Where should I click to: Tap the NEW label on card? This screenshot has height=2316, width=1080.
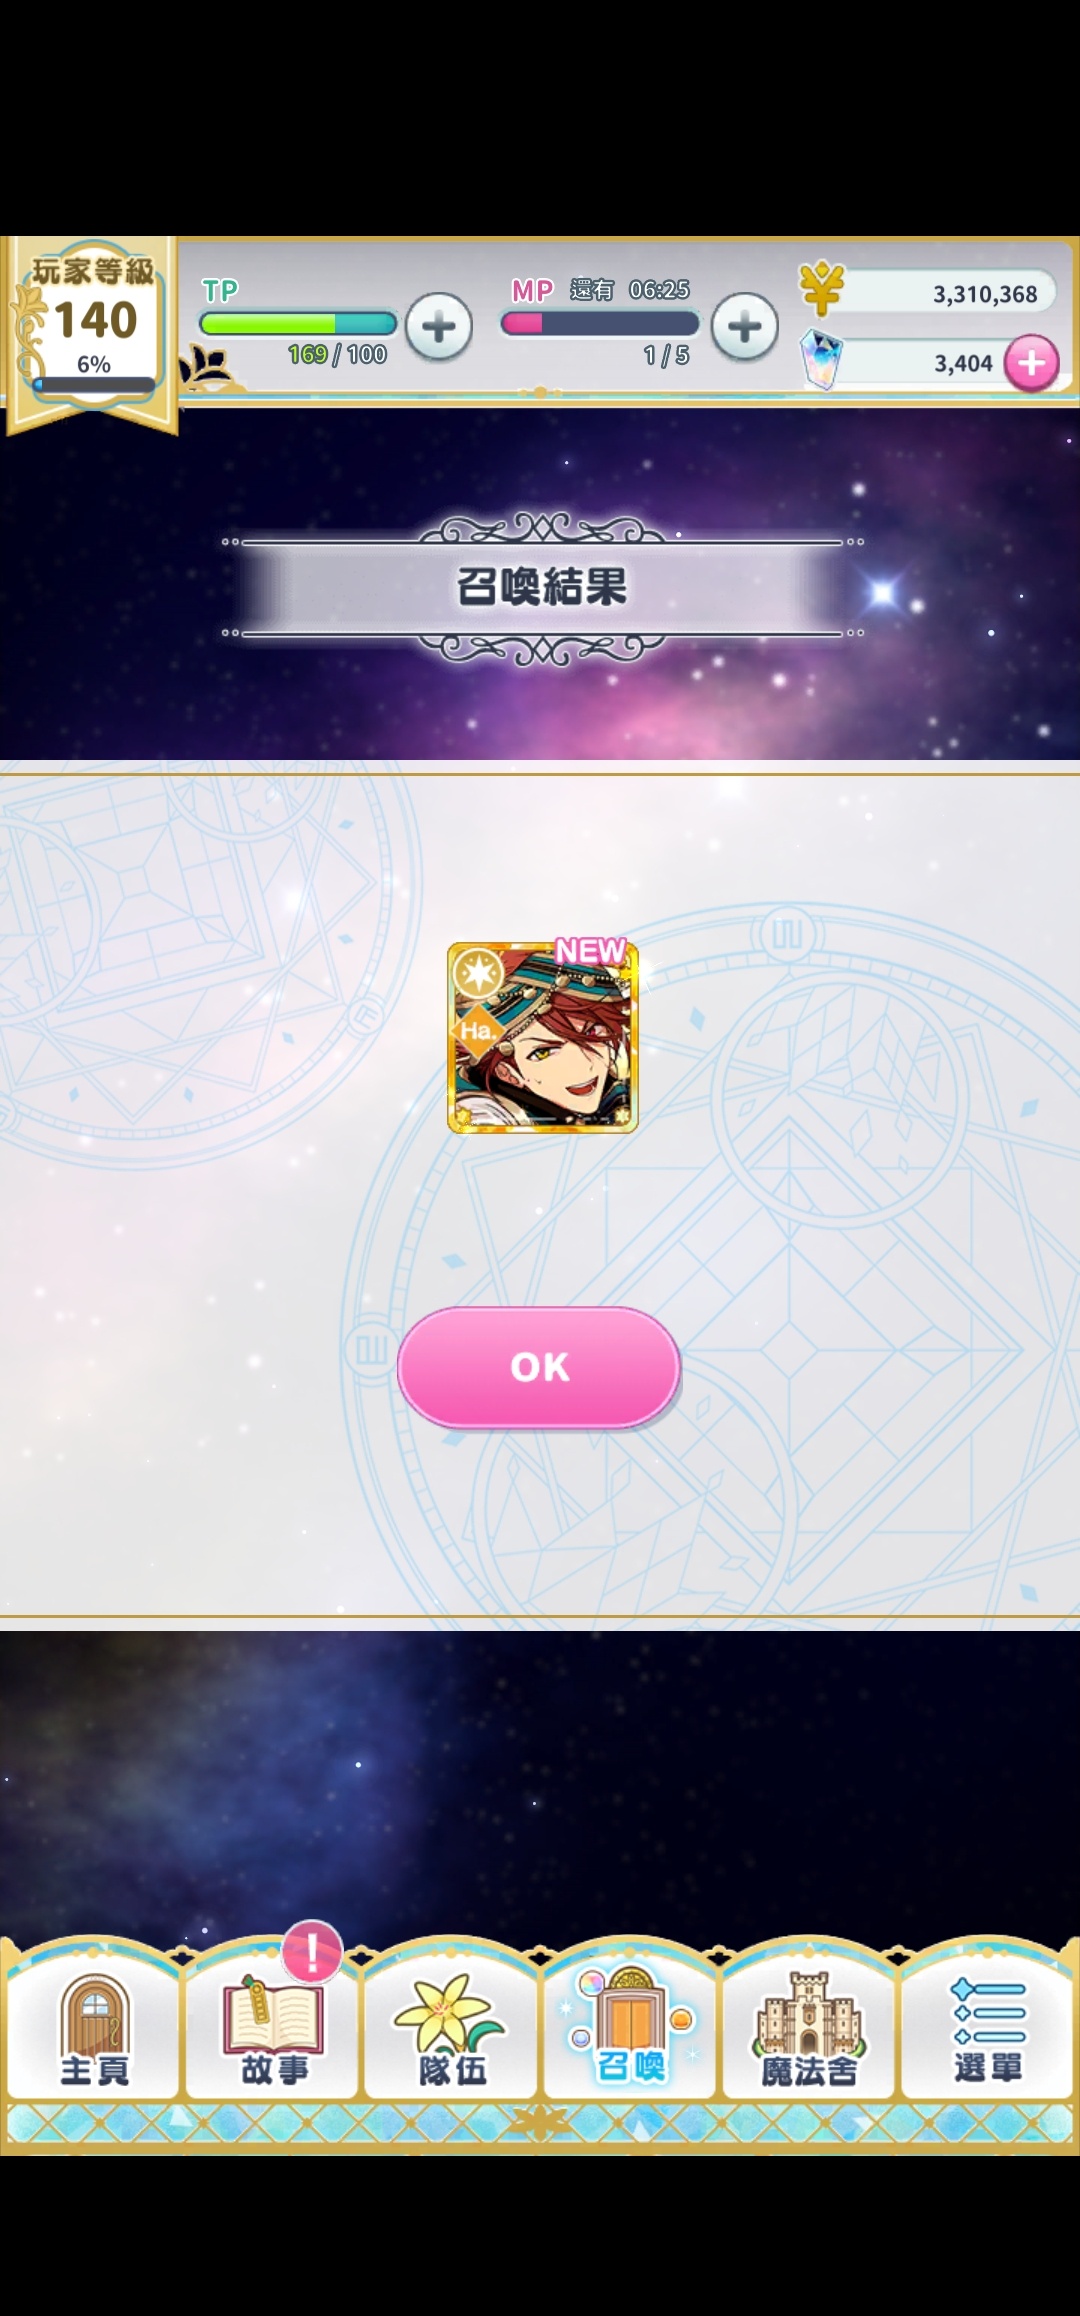pyautogui.click(x=590, y=951)
